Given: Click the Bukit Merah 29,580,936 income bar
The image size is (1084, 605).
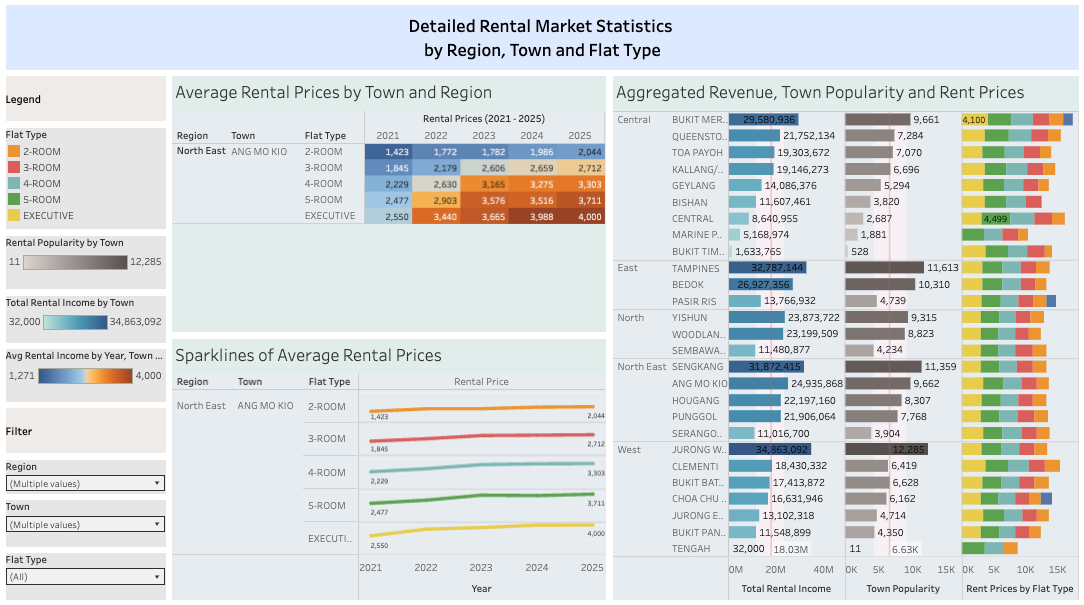Looking at the screenshot, I should tap(763, 119).
